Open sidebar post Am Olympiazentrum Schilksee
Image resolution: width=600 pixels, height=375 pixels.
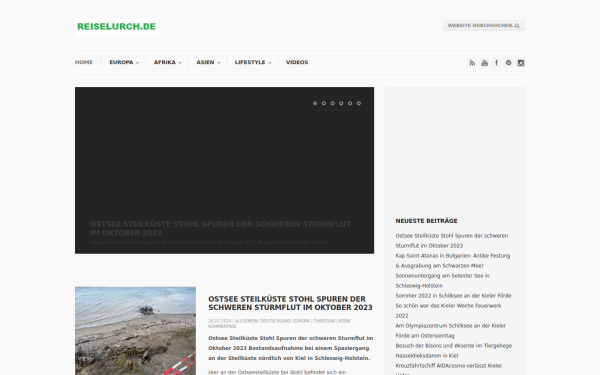coord(450,331)
